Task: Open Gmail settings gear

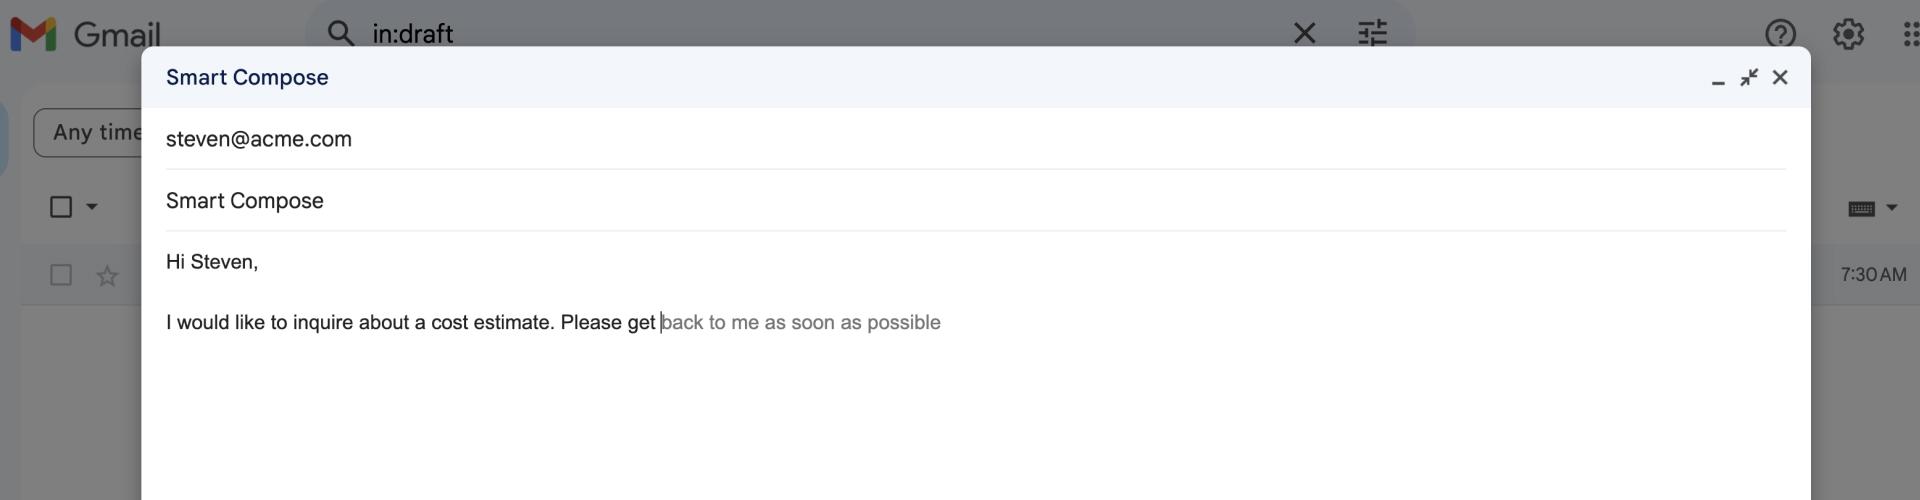Action: coord(1848,34)
